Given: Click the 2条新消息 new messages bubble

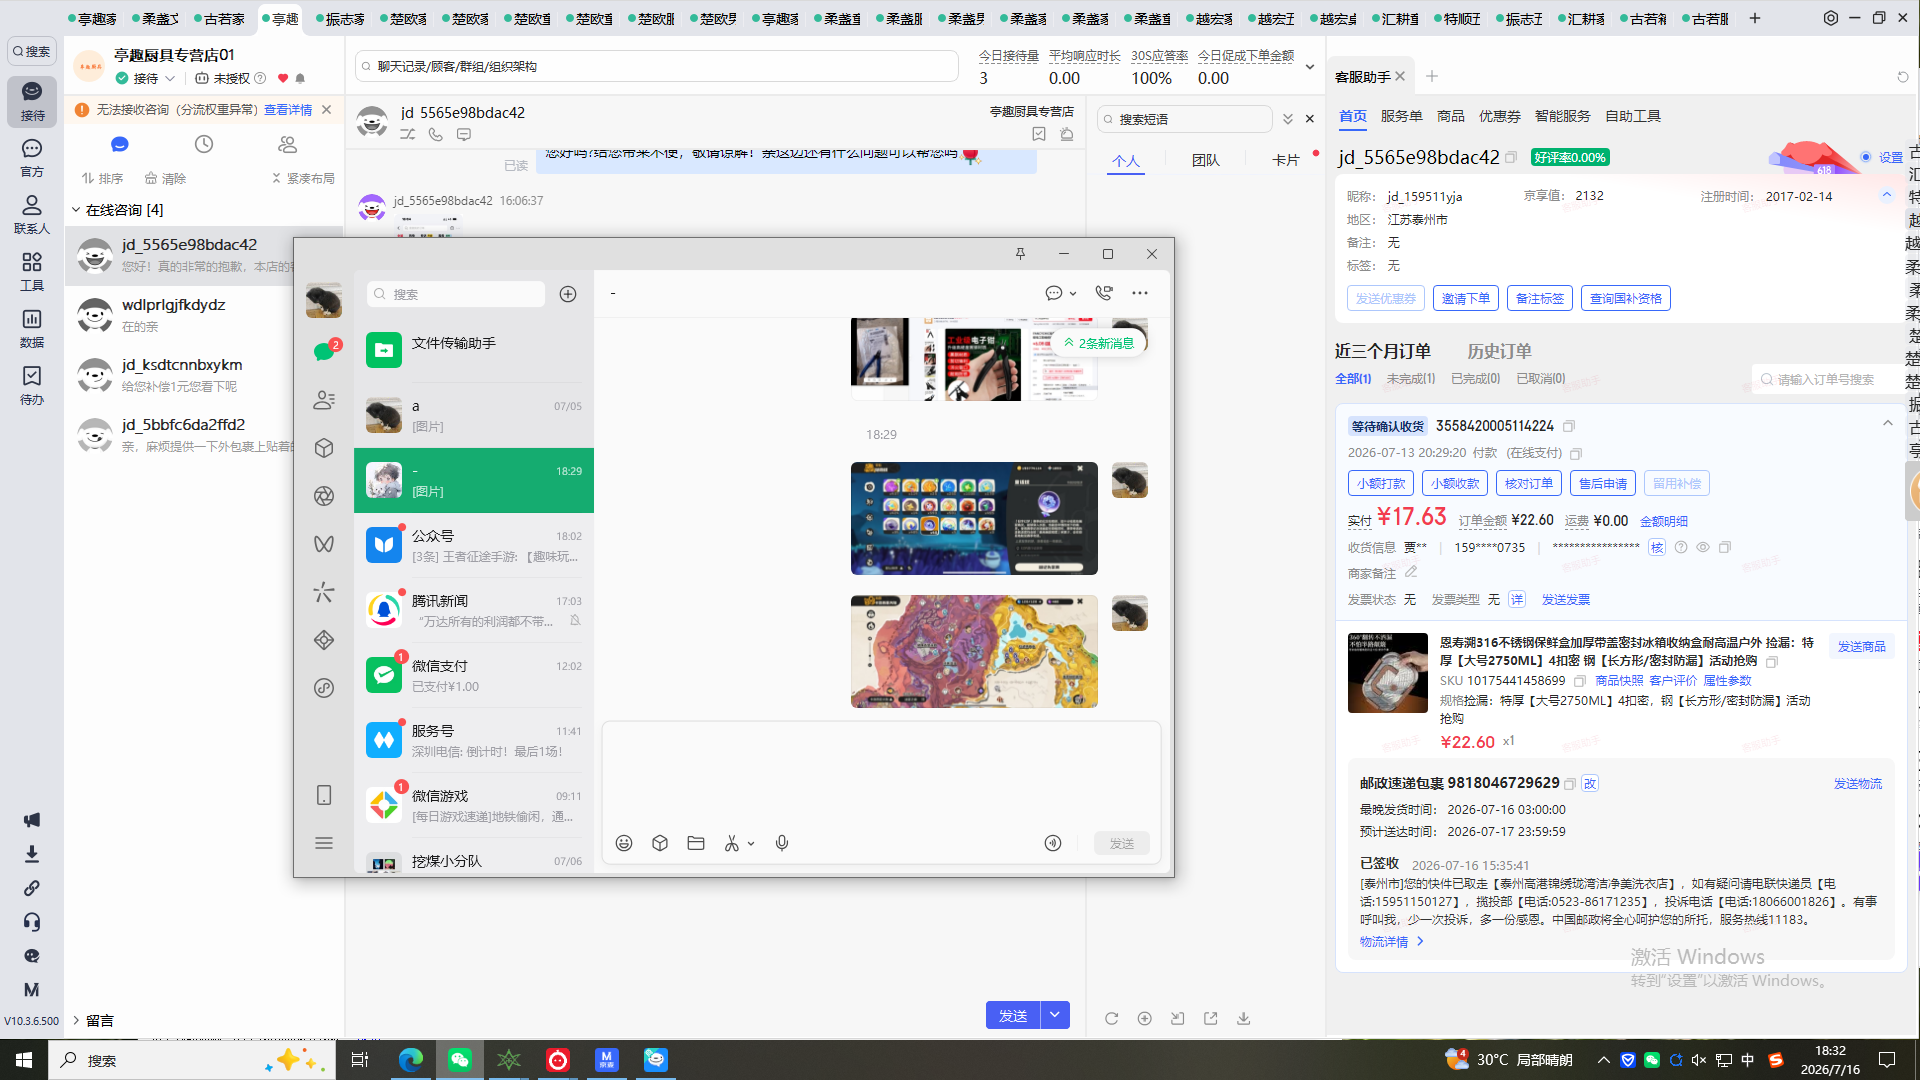Looking at the screenshot, I should pos(1098,343).
